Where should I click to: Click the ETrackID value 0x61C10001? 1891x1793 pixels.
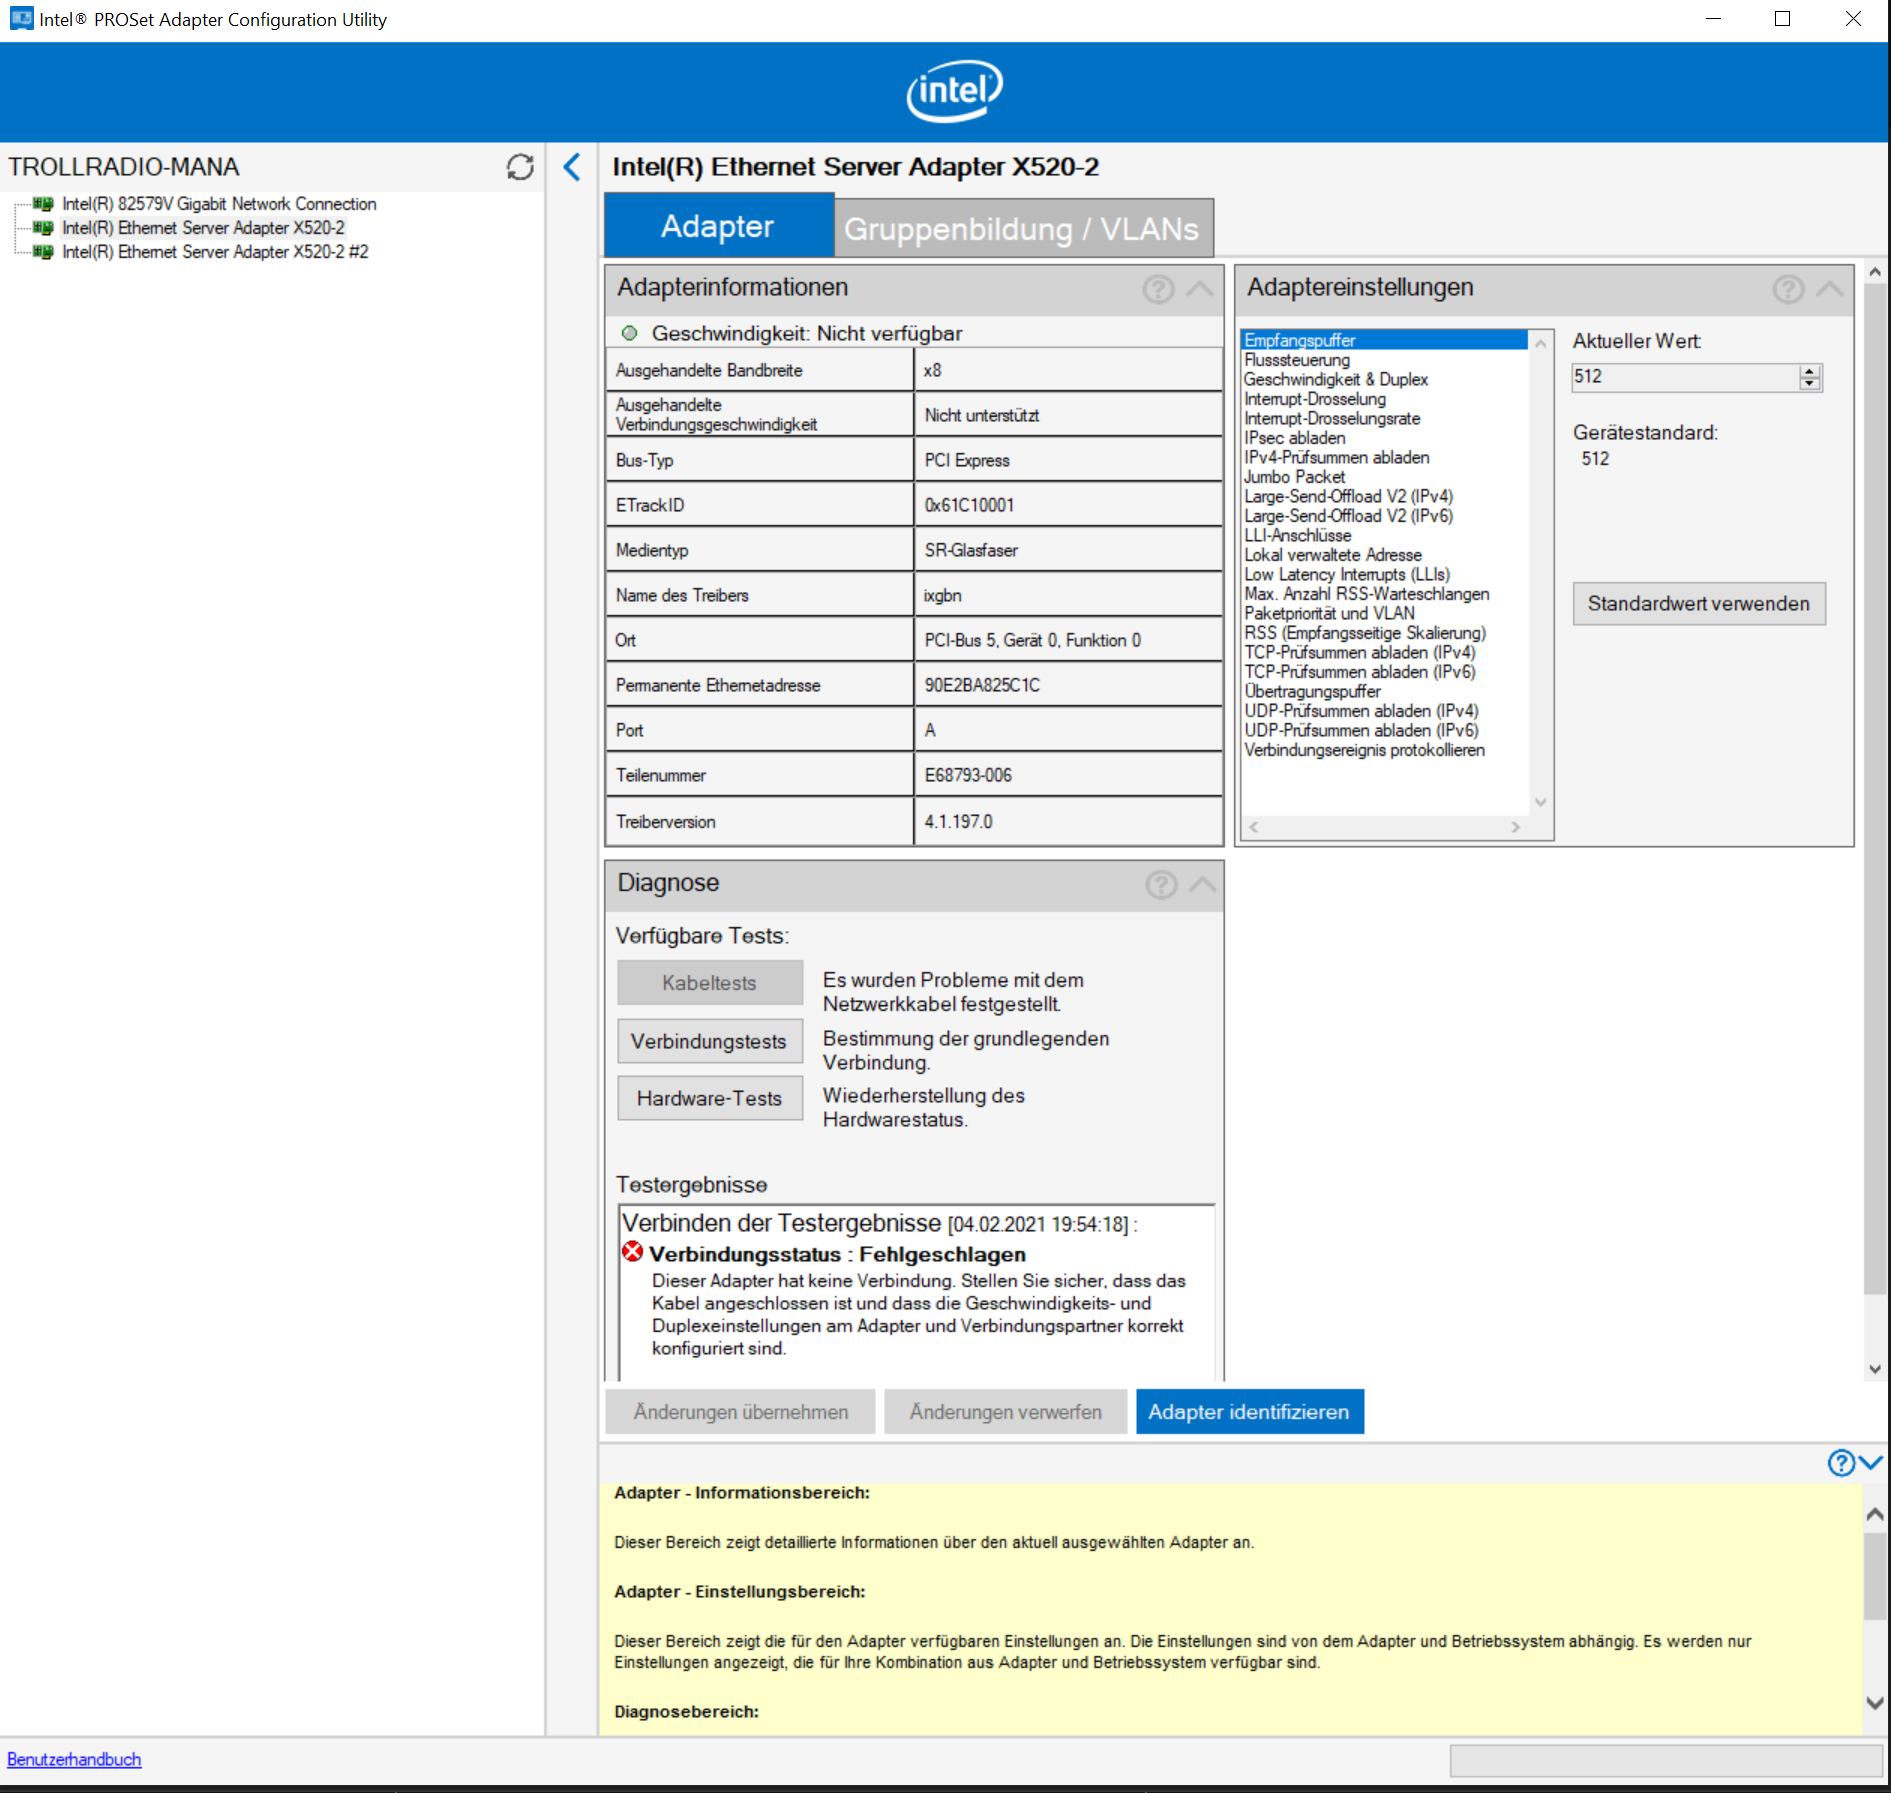[x=969, y=505]
